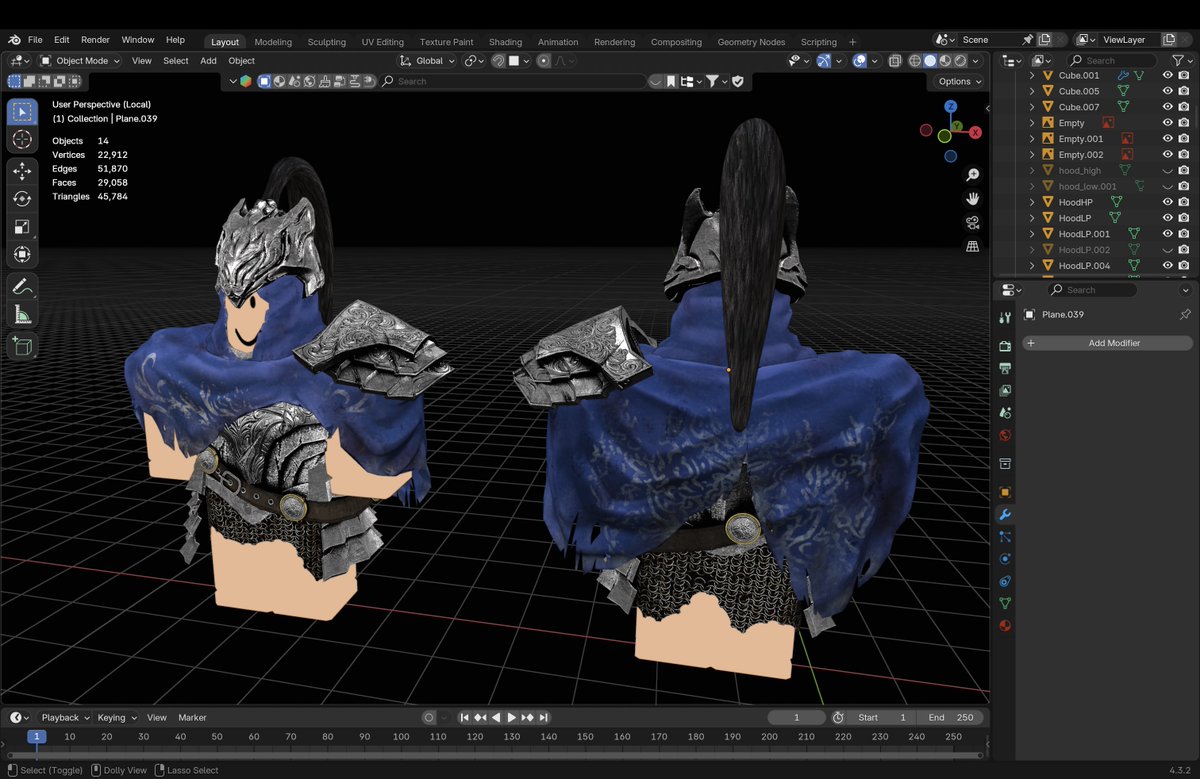This screenshot has height=779, width=1200.
Task: Open the shading options dropdown arrow
Action: (977, 61)
